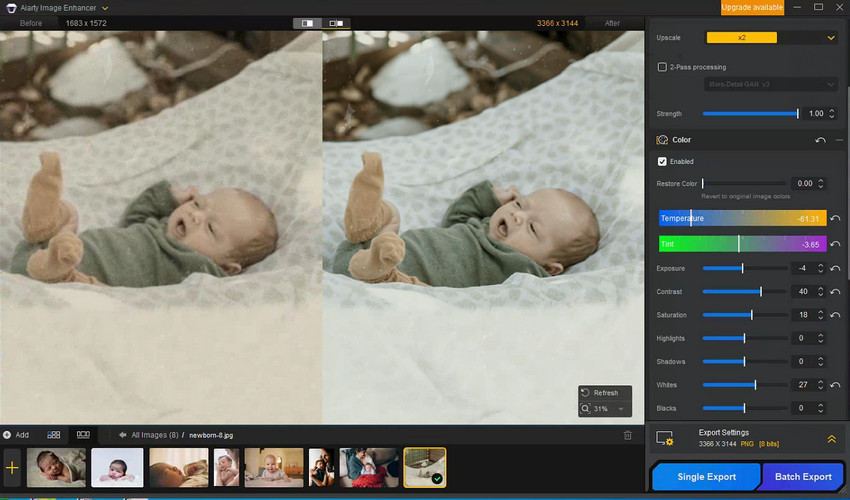Select the baby profile close-up thumbnail
Image resolution: width=850 pixels, height=500 pixels.
coord(178,467)
